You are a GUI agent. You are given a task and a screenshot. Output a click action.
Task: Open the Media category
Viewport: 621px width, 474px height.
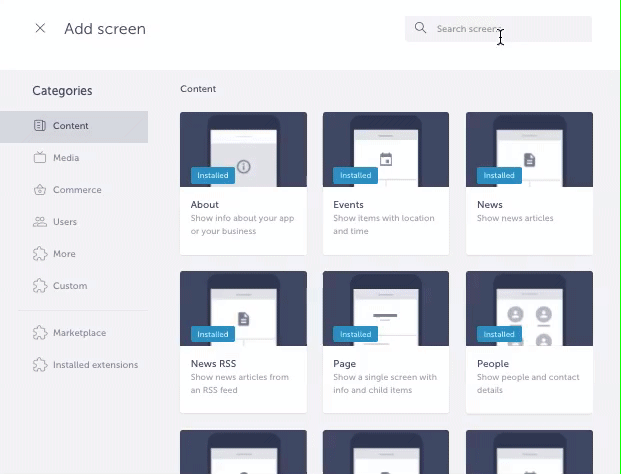point(66,158)
